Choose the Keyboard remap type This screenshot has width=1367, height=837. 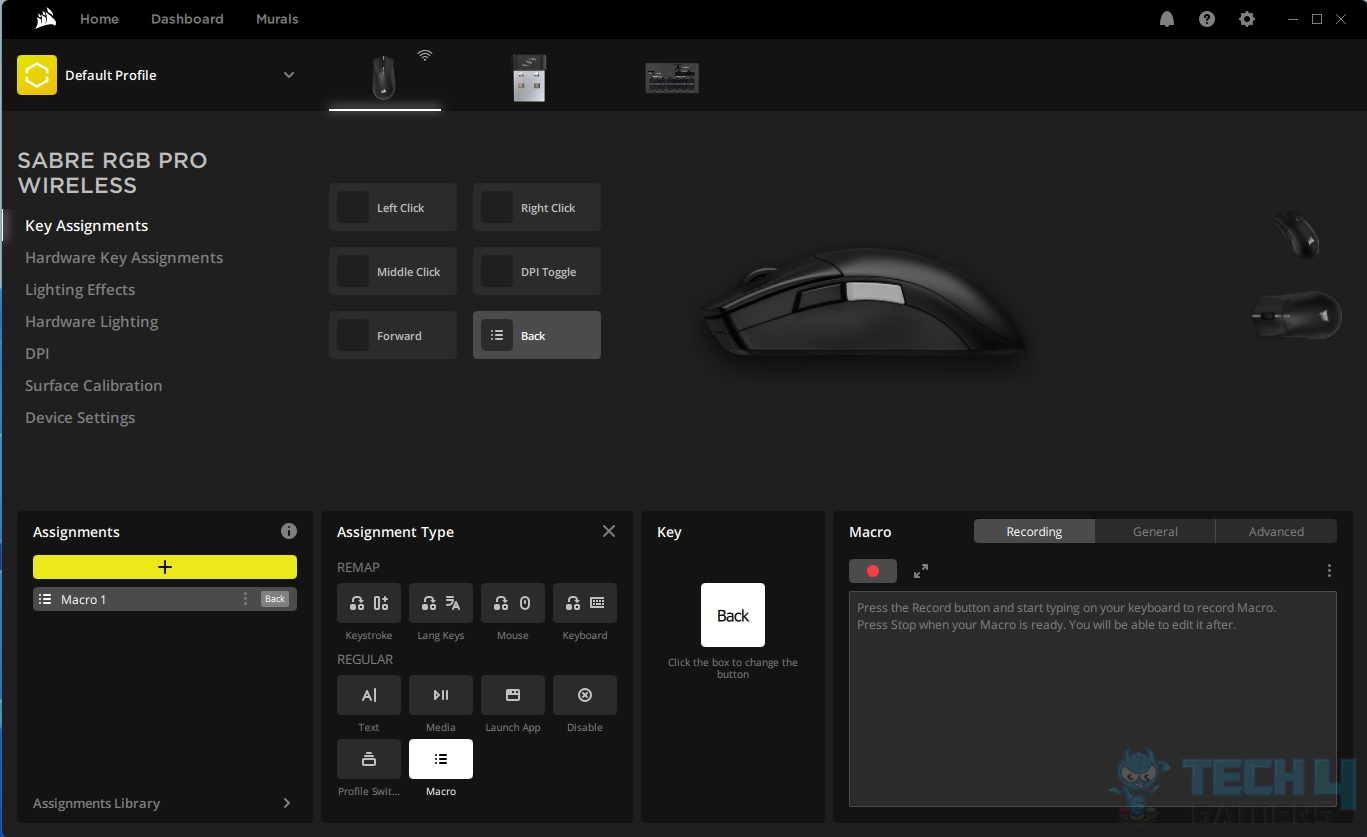click(585, 603)
